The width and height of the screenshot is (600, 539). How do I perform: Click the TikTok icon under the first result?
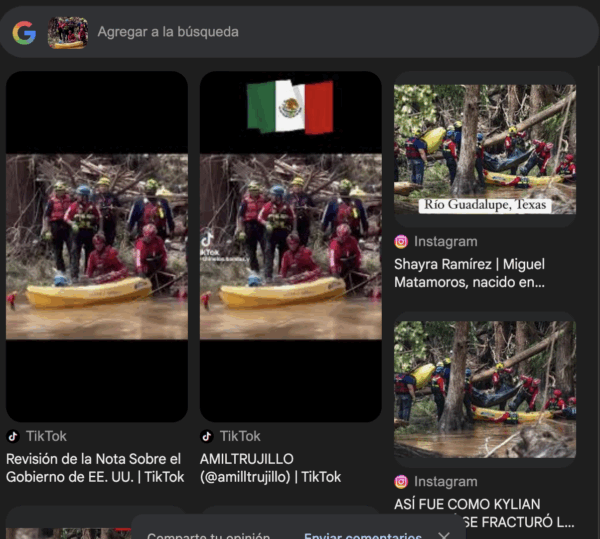[13, 436]
